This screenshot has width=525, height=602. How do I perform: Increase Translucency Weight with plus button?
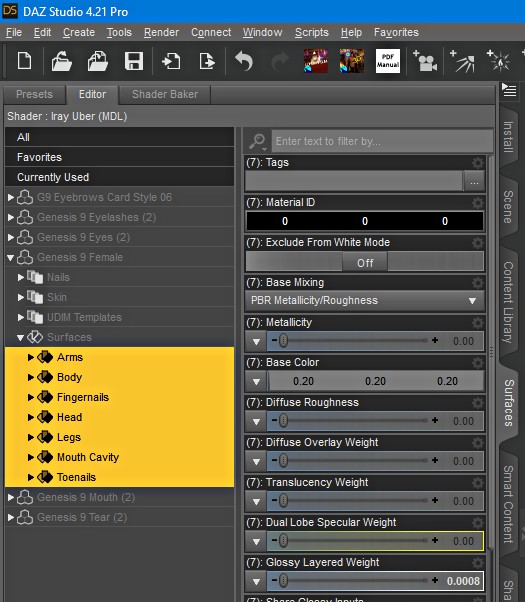click(x=435, y=500)
